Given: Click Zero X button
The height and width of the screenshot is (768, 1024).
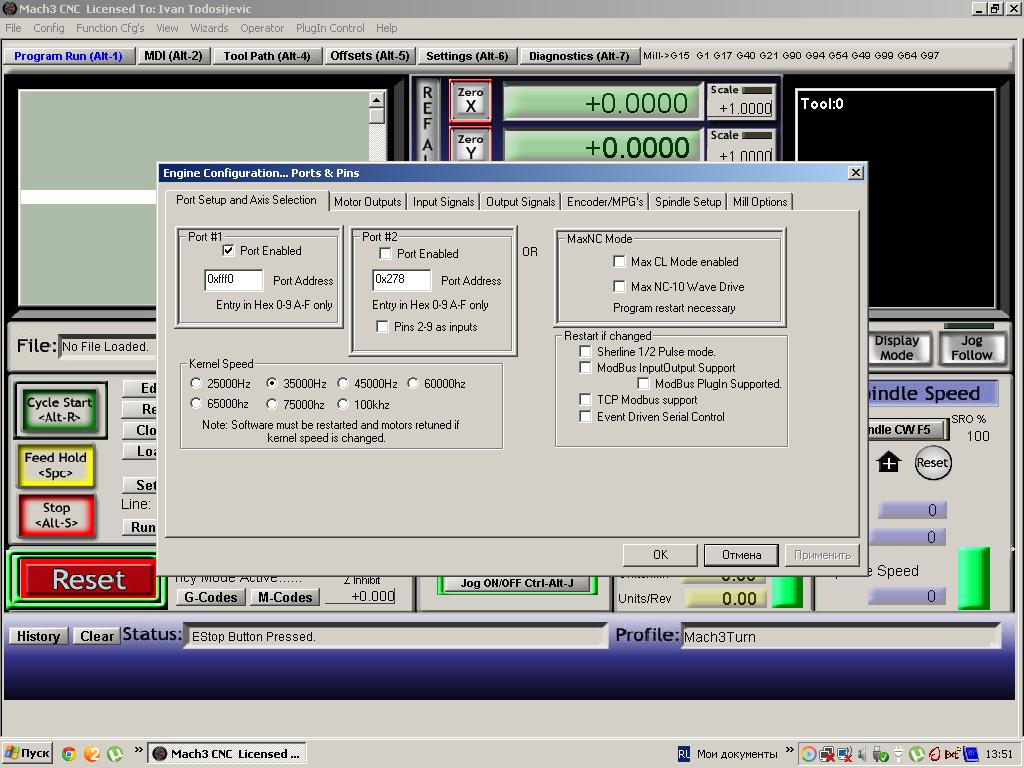Looking at the screenshot, I should 470,100.
